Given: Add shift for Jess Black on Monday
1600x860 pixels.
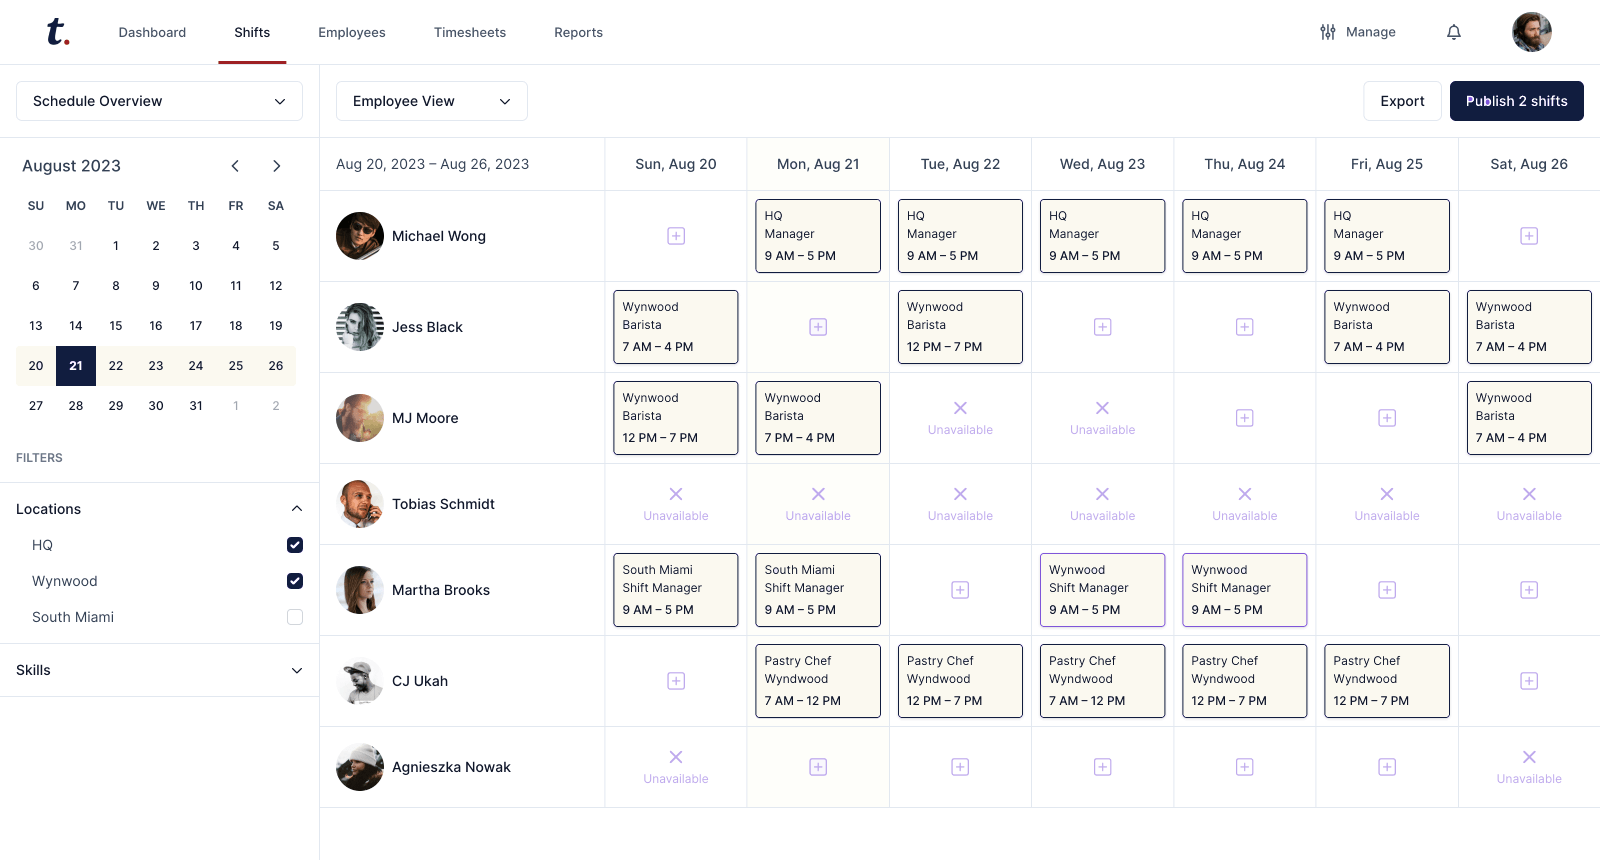Looking at the screenshot, I should click(x=818, y=327).
